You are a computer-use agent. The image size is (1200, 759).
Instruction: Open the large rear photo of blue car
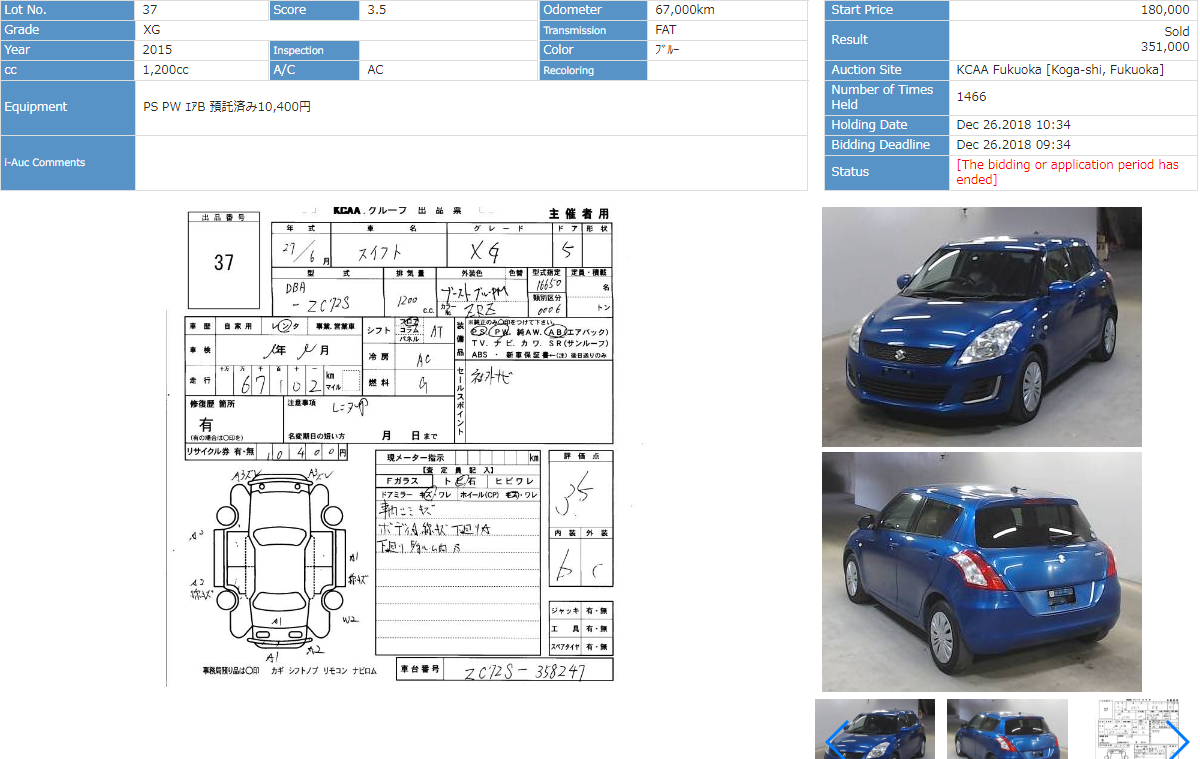pos(981,571)
